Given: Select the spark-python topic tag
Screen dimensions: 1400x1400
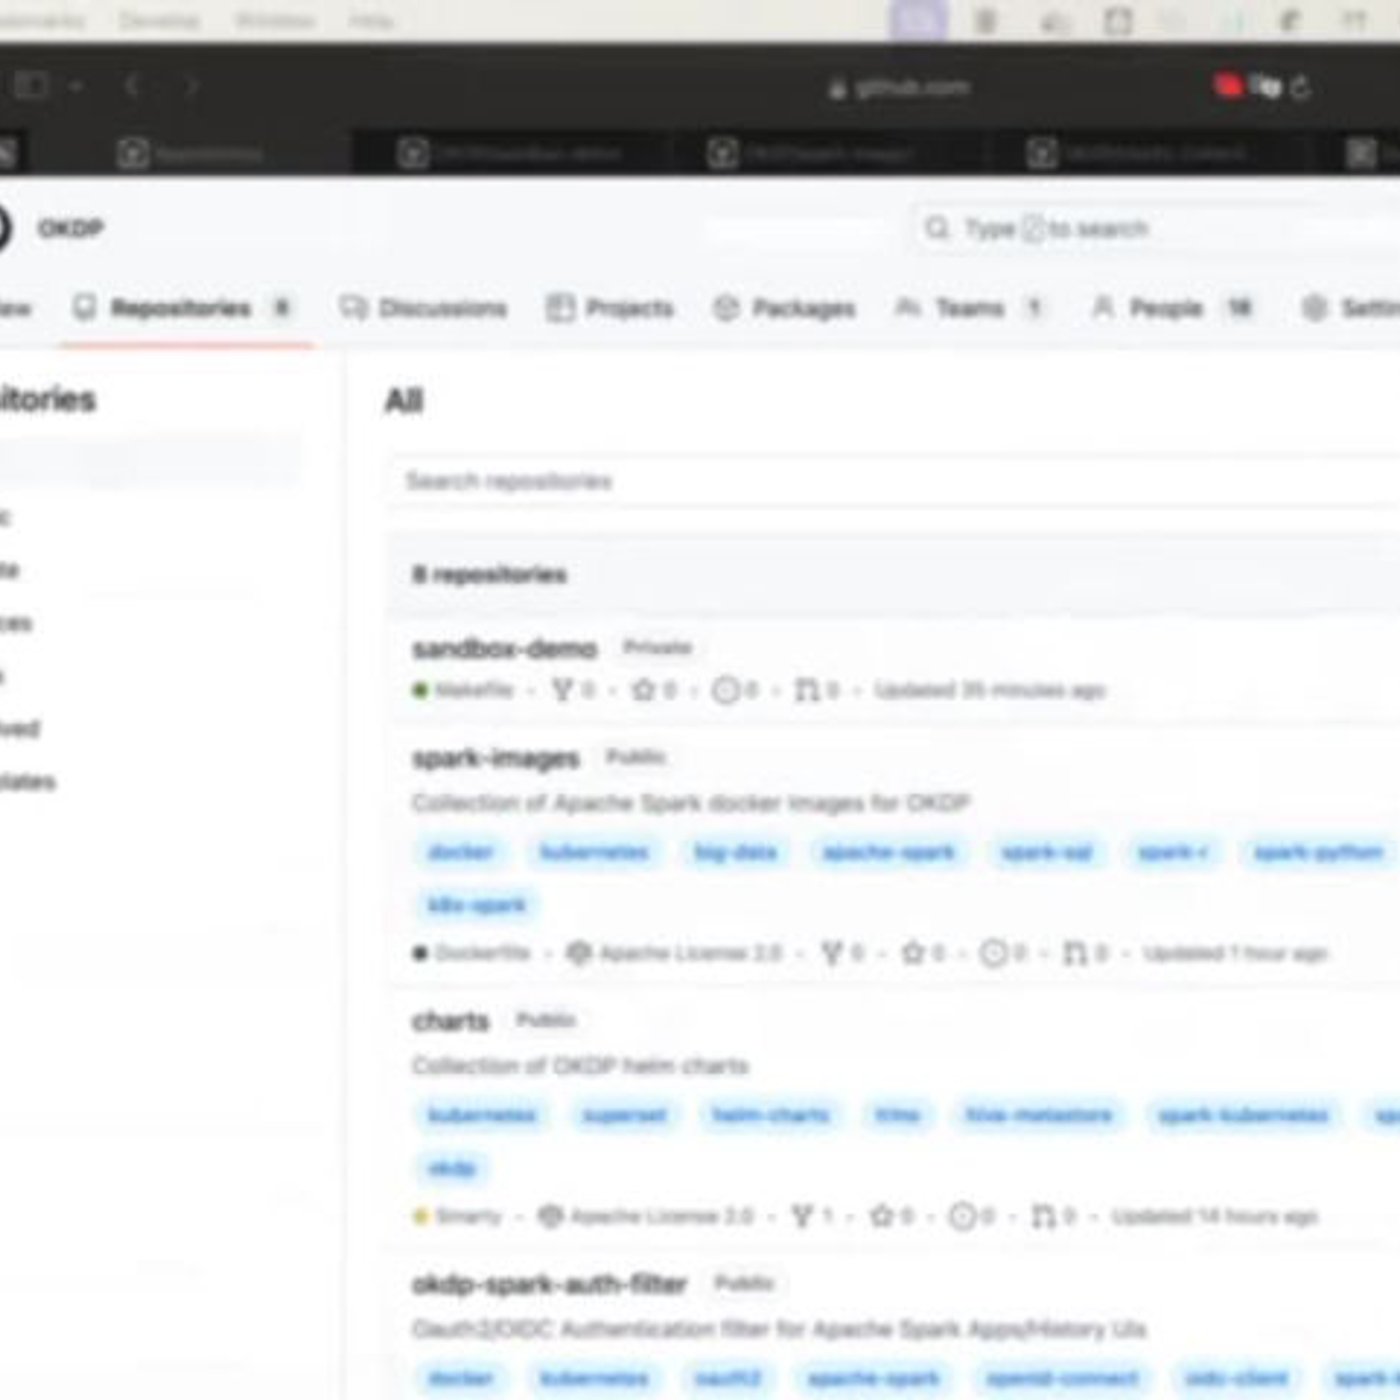Looking at the screenshot, I should coord(1319,852).
